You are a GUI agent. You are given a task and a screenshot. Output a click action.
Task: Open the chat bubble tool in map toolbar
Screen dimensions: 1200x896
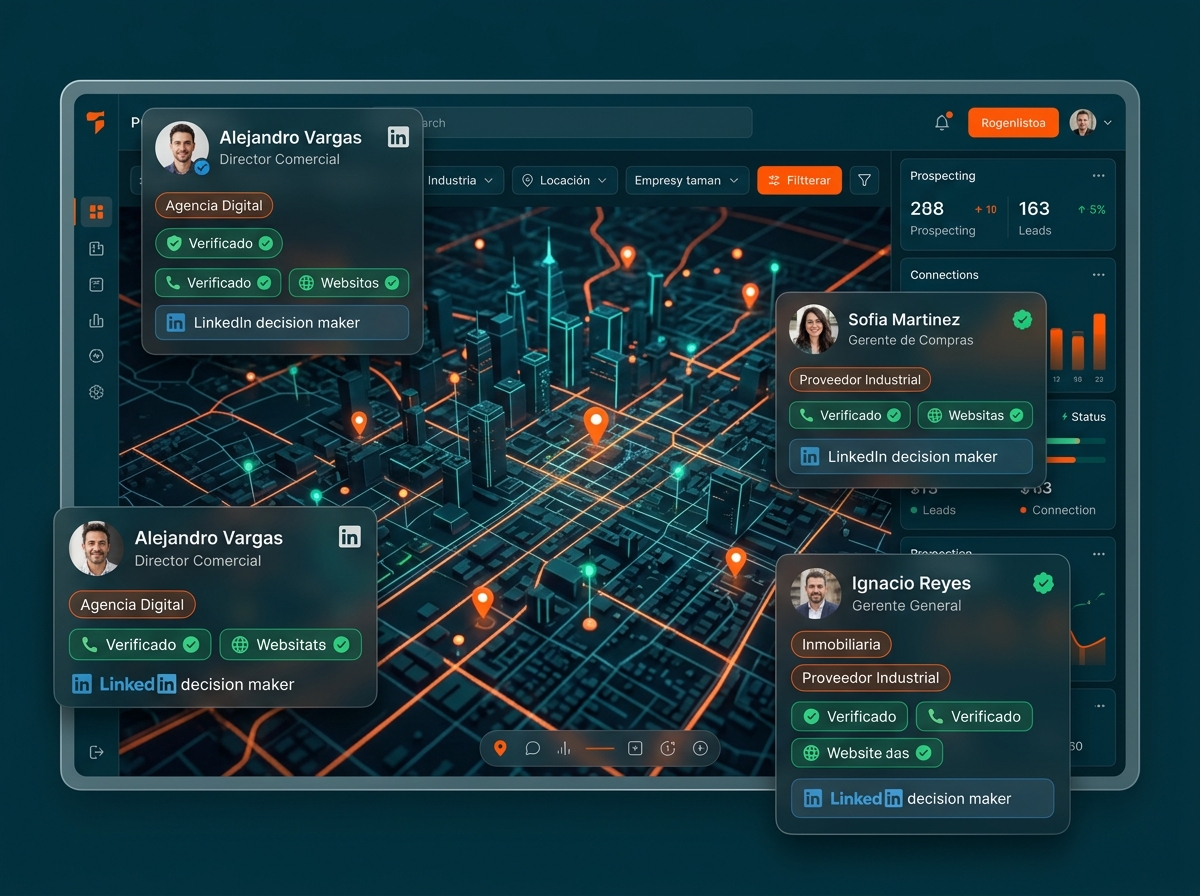coord(533,748)
